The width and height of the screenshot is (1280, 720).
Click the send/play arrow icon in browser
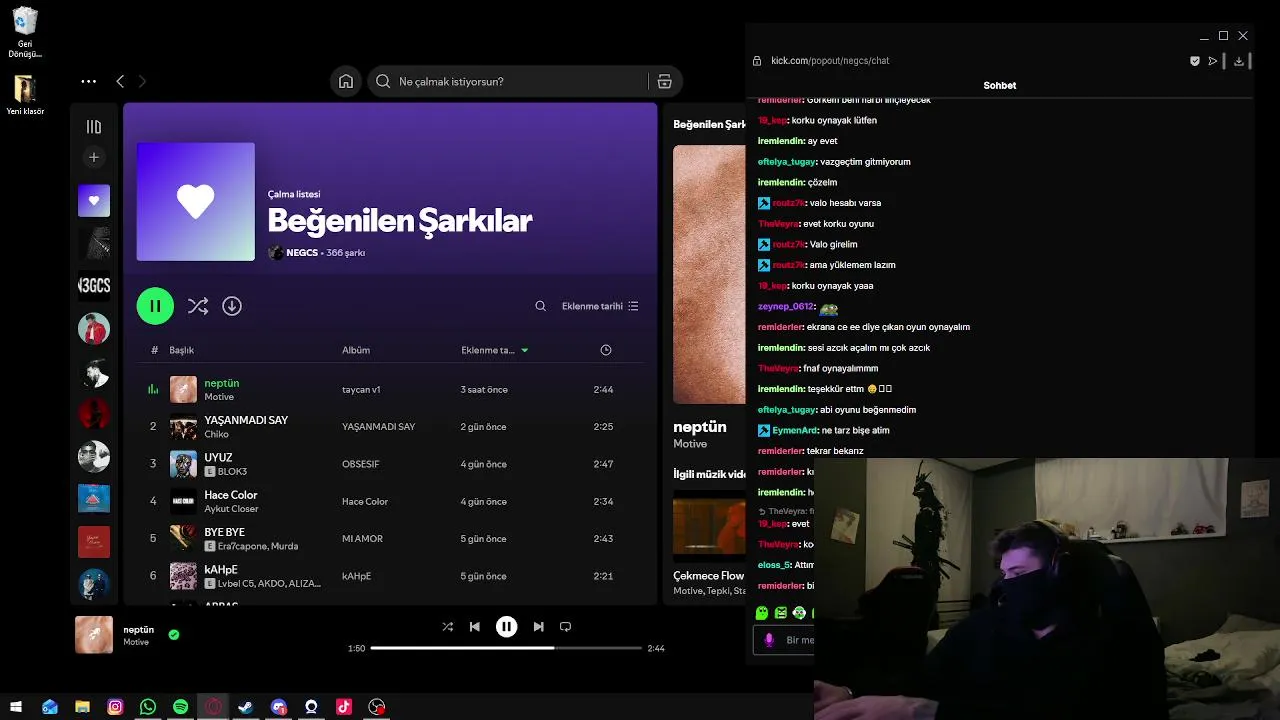click(x=1213, y=61)
